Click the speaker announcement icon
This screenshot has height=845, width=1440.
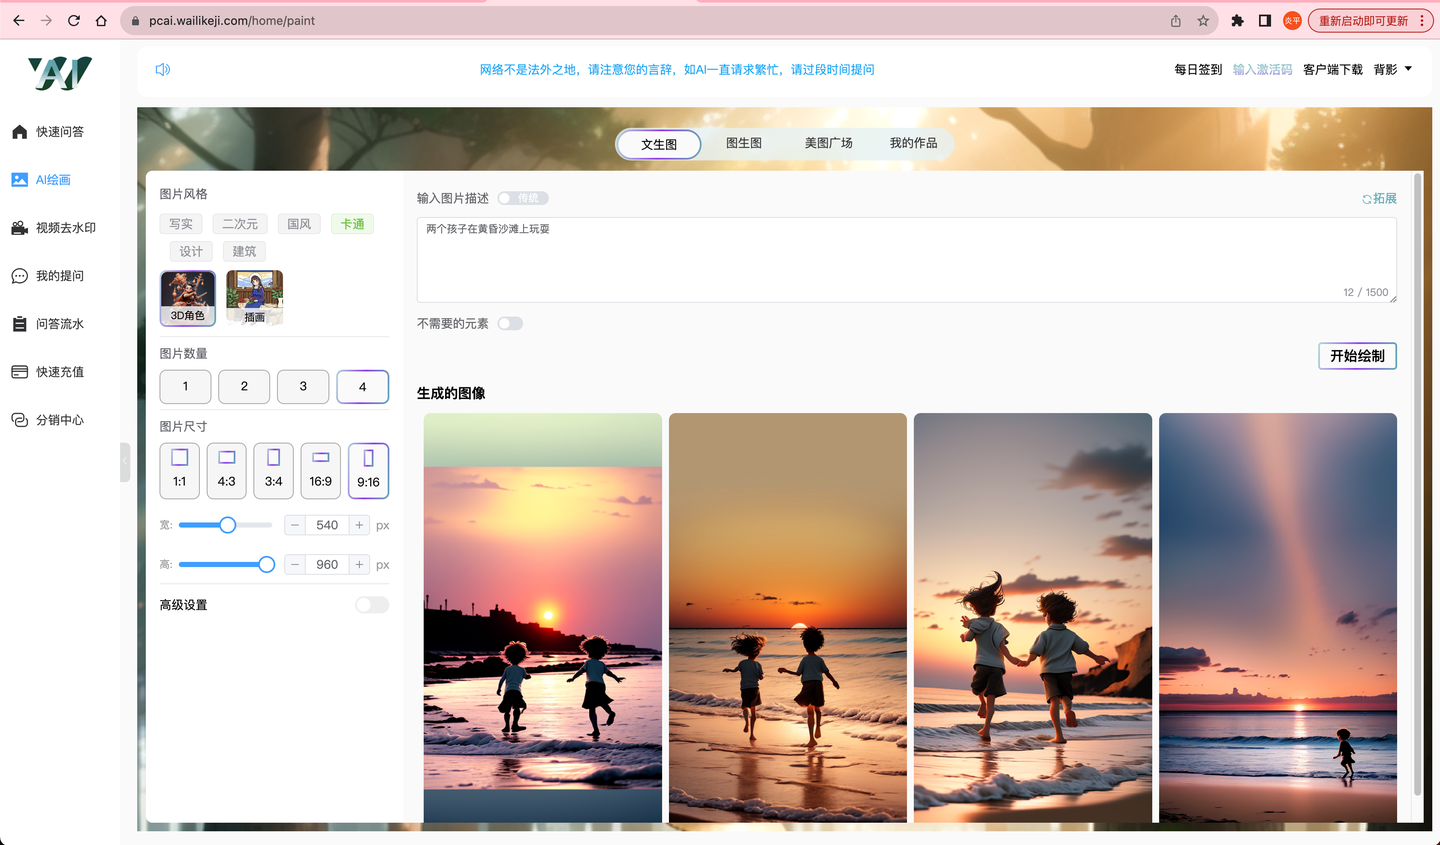tap(163, 69)
